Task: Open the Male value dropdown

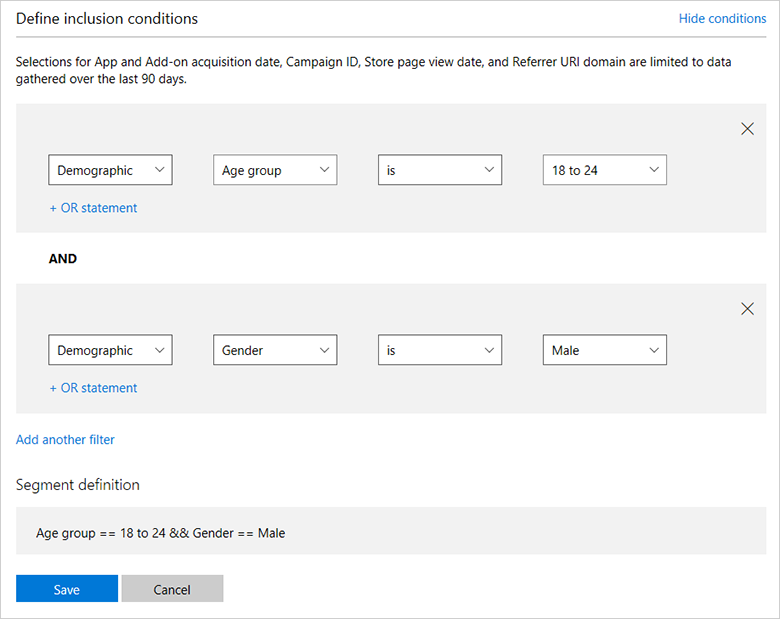Action: tap(604, 350)
